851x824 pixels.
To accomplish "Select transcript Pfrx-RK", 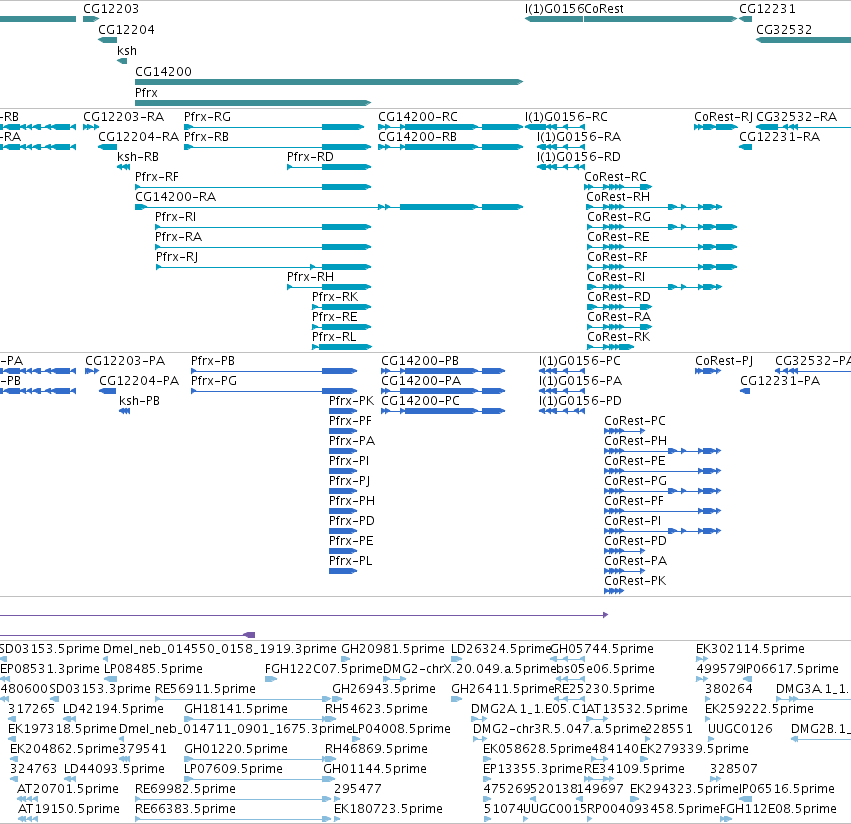I will [x=341, y=307].
